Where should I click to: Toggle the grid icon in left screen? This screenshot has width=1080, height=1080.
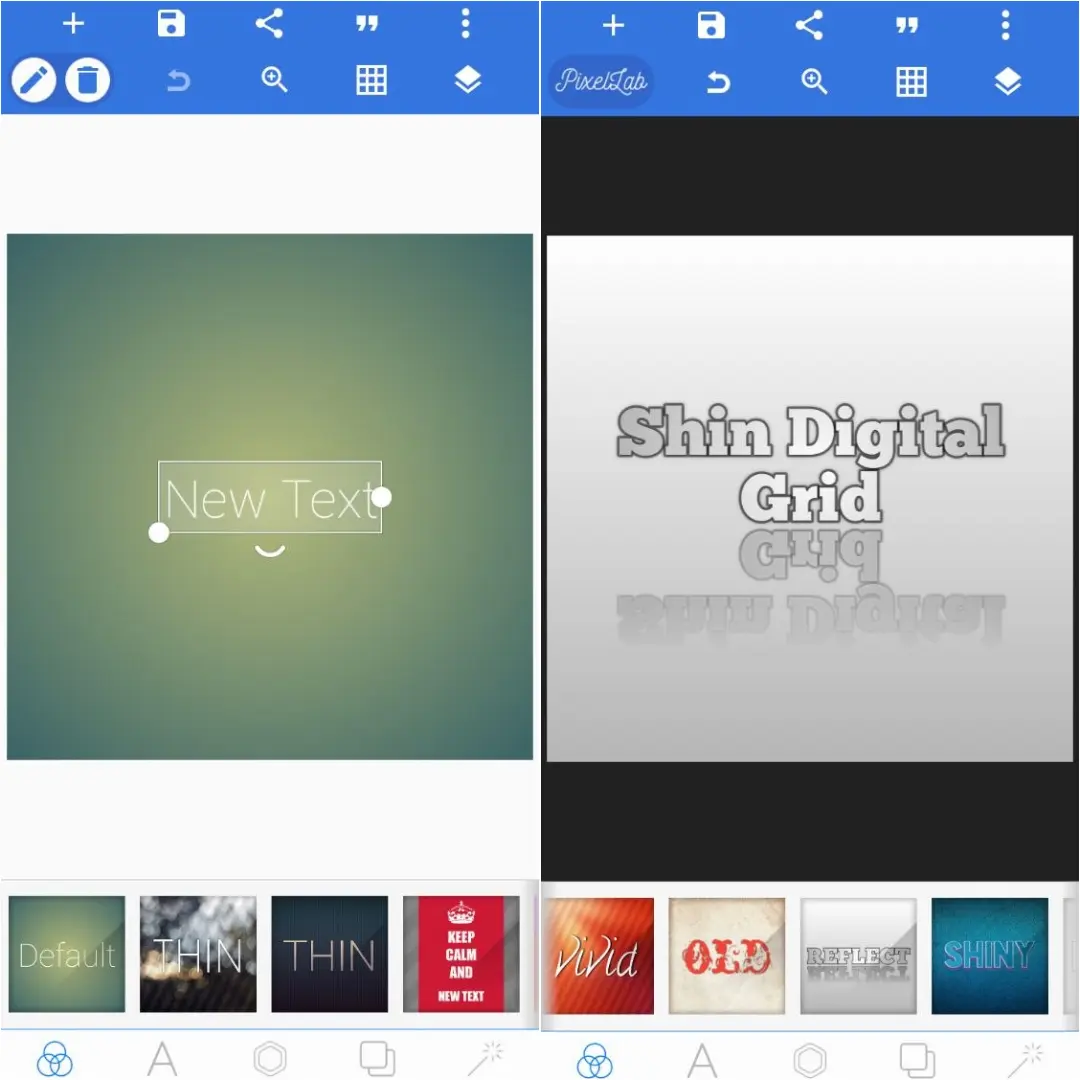point(371,80)
